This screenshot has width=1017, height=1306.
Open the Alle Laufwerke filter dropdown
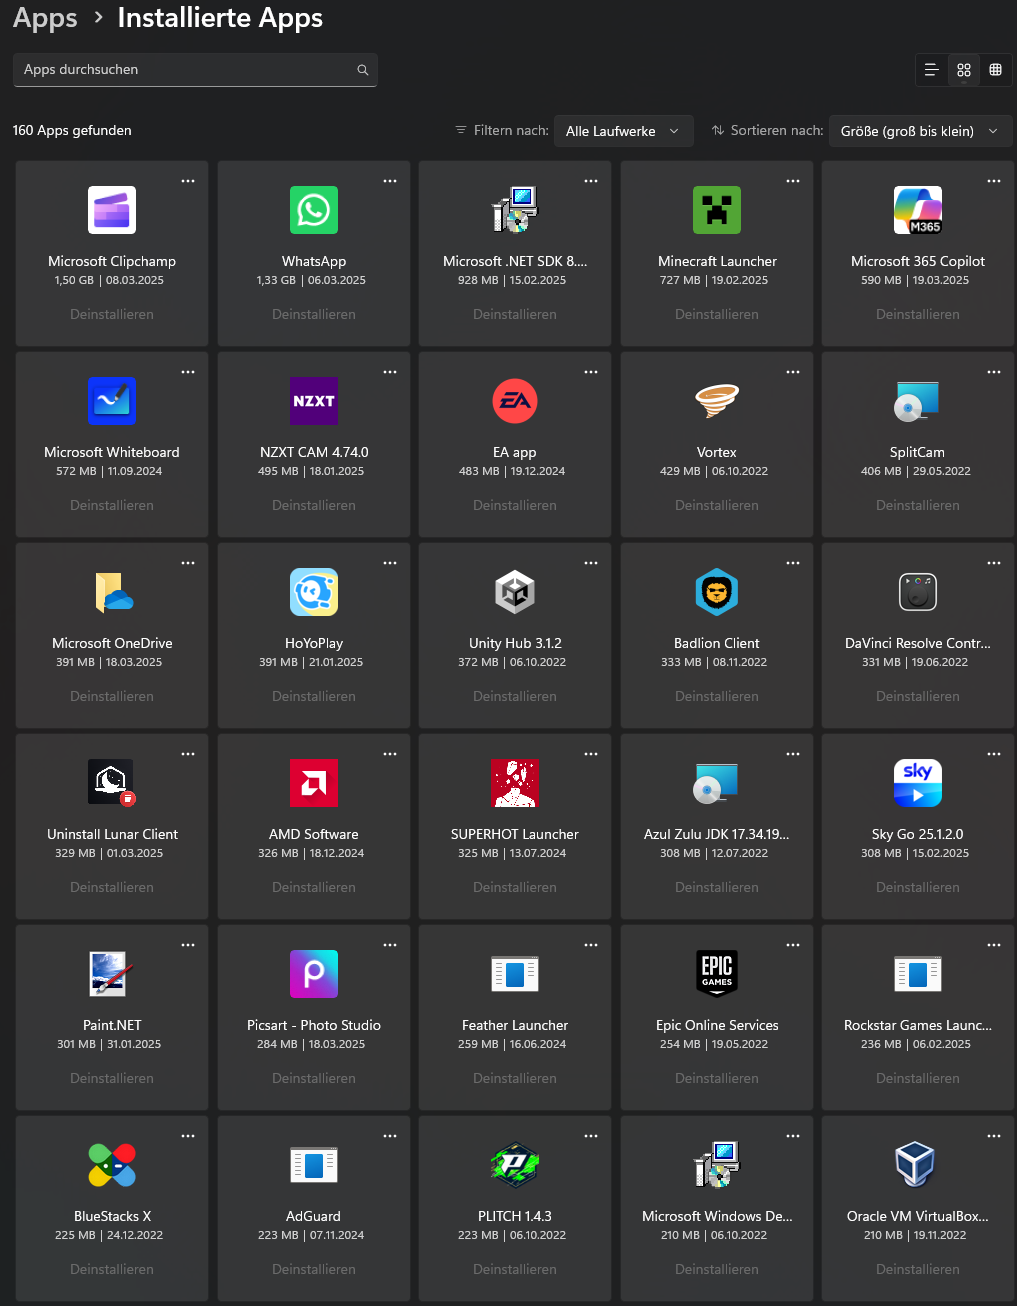[623, 131]
